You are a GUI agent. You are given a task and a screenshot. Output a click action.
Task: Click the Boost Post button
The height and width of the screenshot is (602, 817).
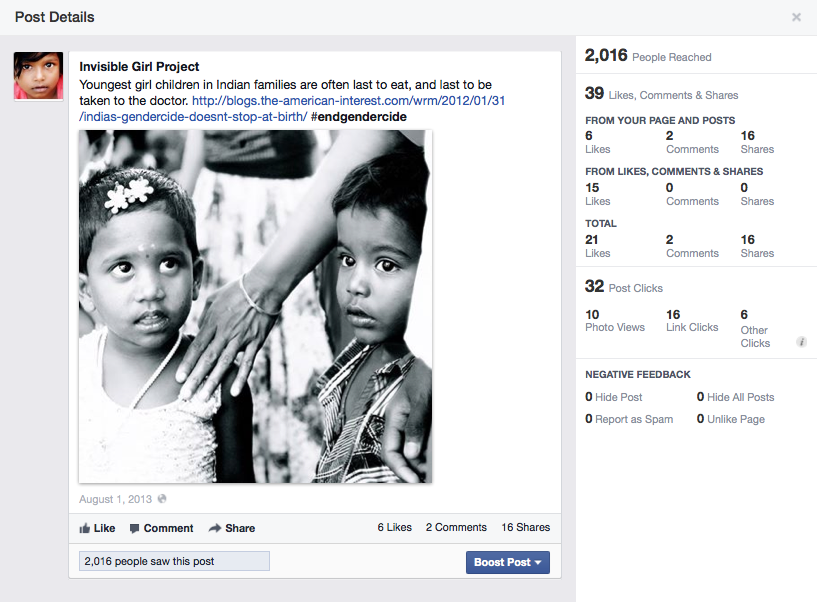tap(507, 562)
